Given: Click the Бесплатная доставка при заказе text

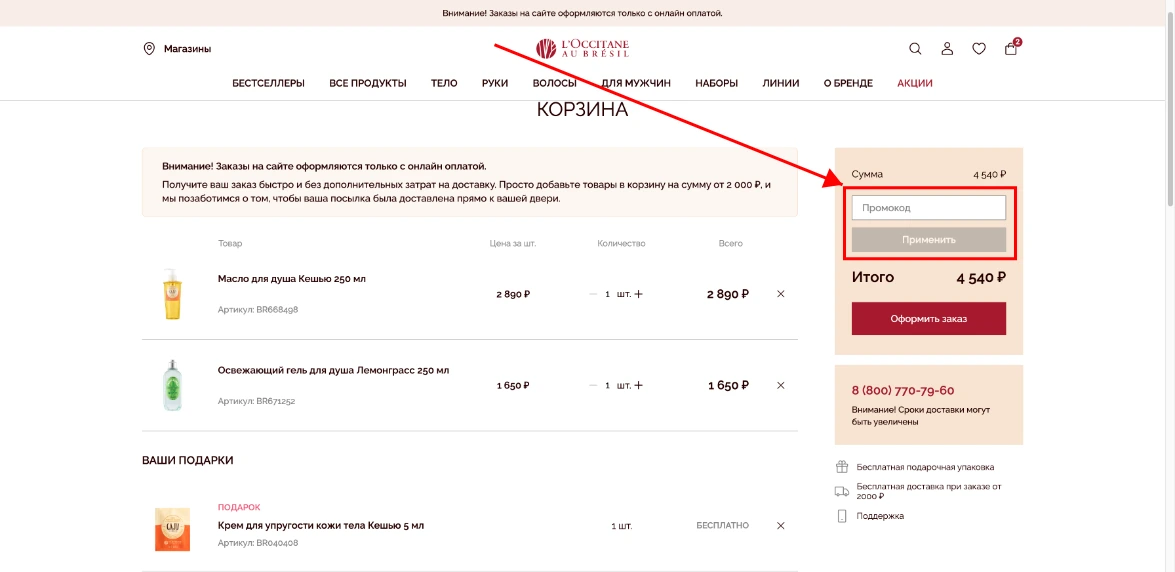Looking at the screenshot, I should [928, 491].
